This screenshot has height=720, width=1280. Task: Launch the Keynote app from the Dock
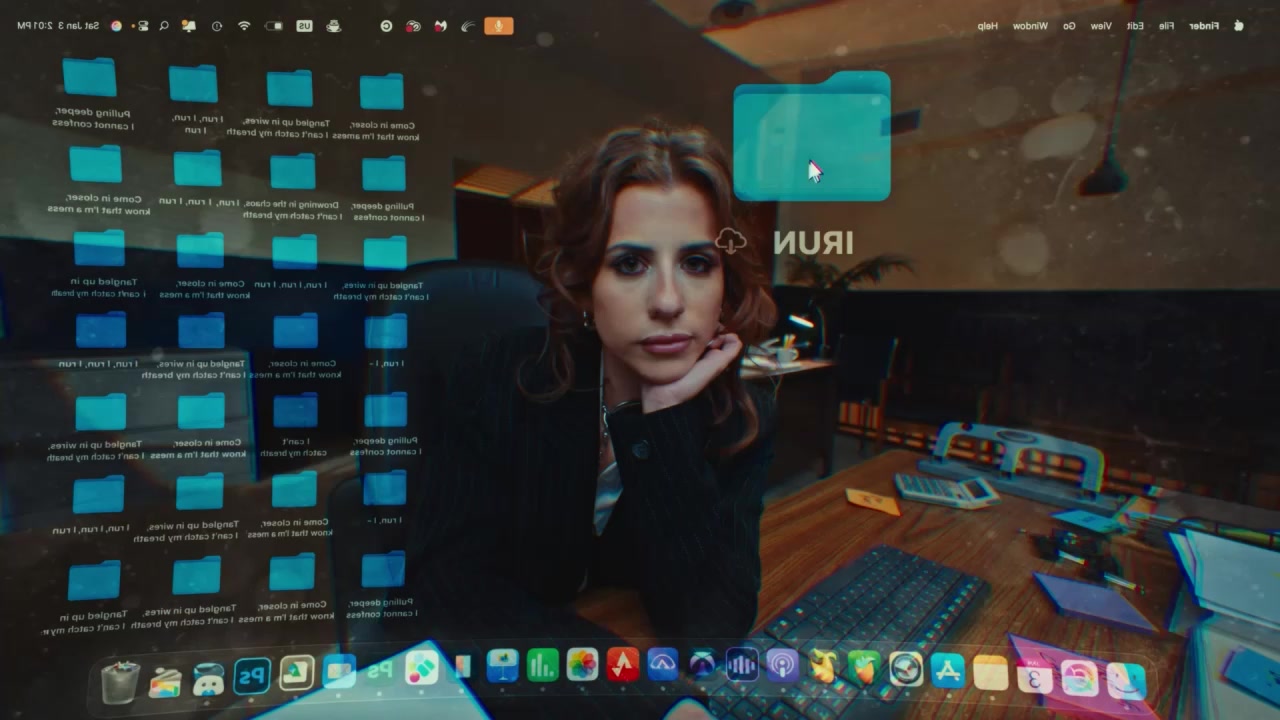502,665
